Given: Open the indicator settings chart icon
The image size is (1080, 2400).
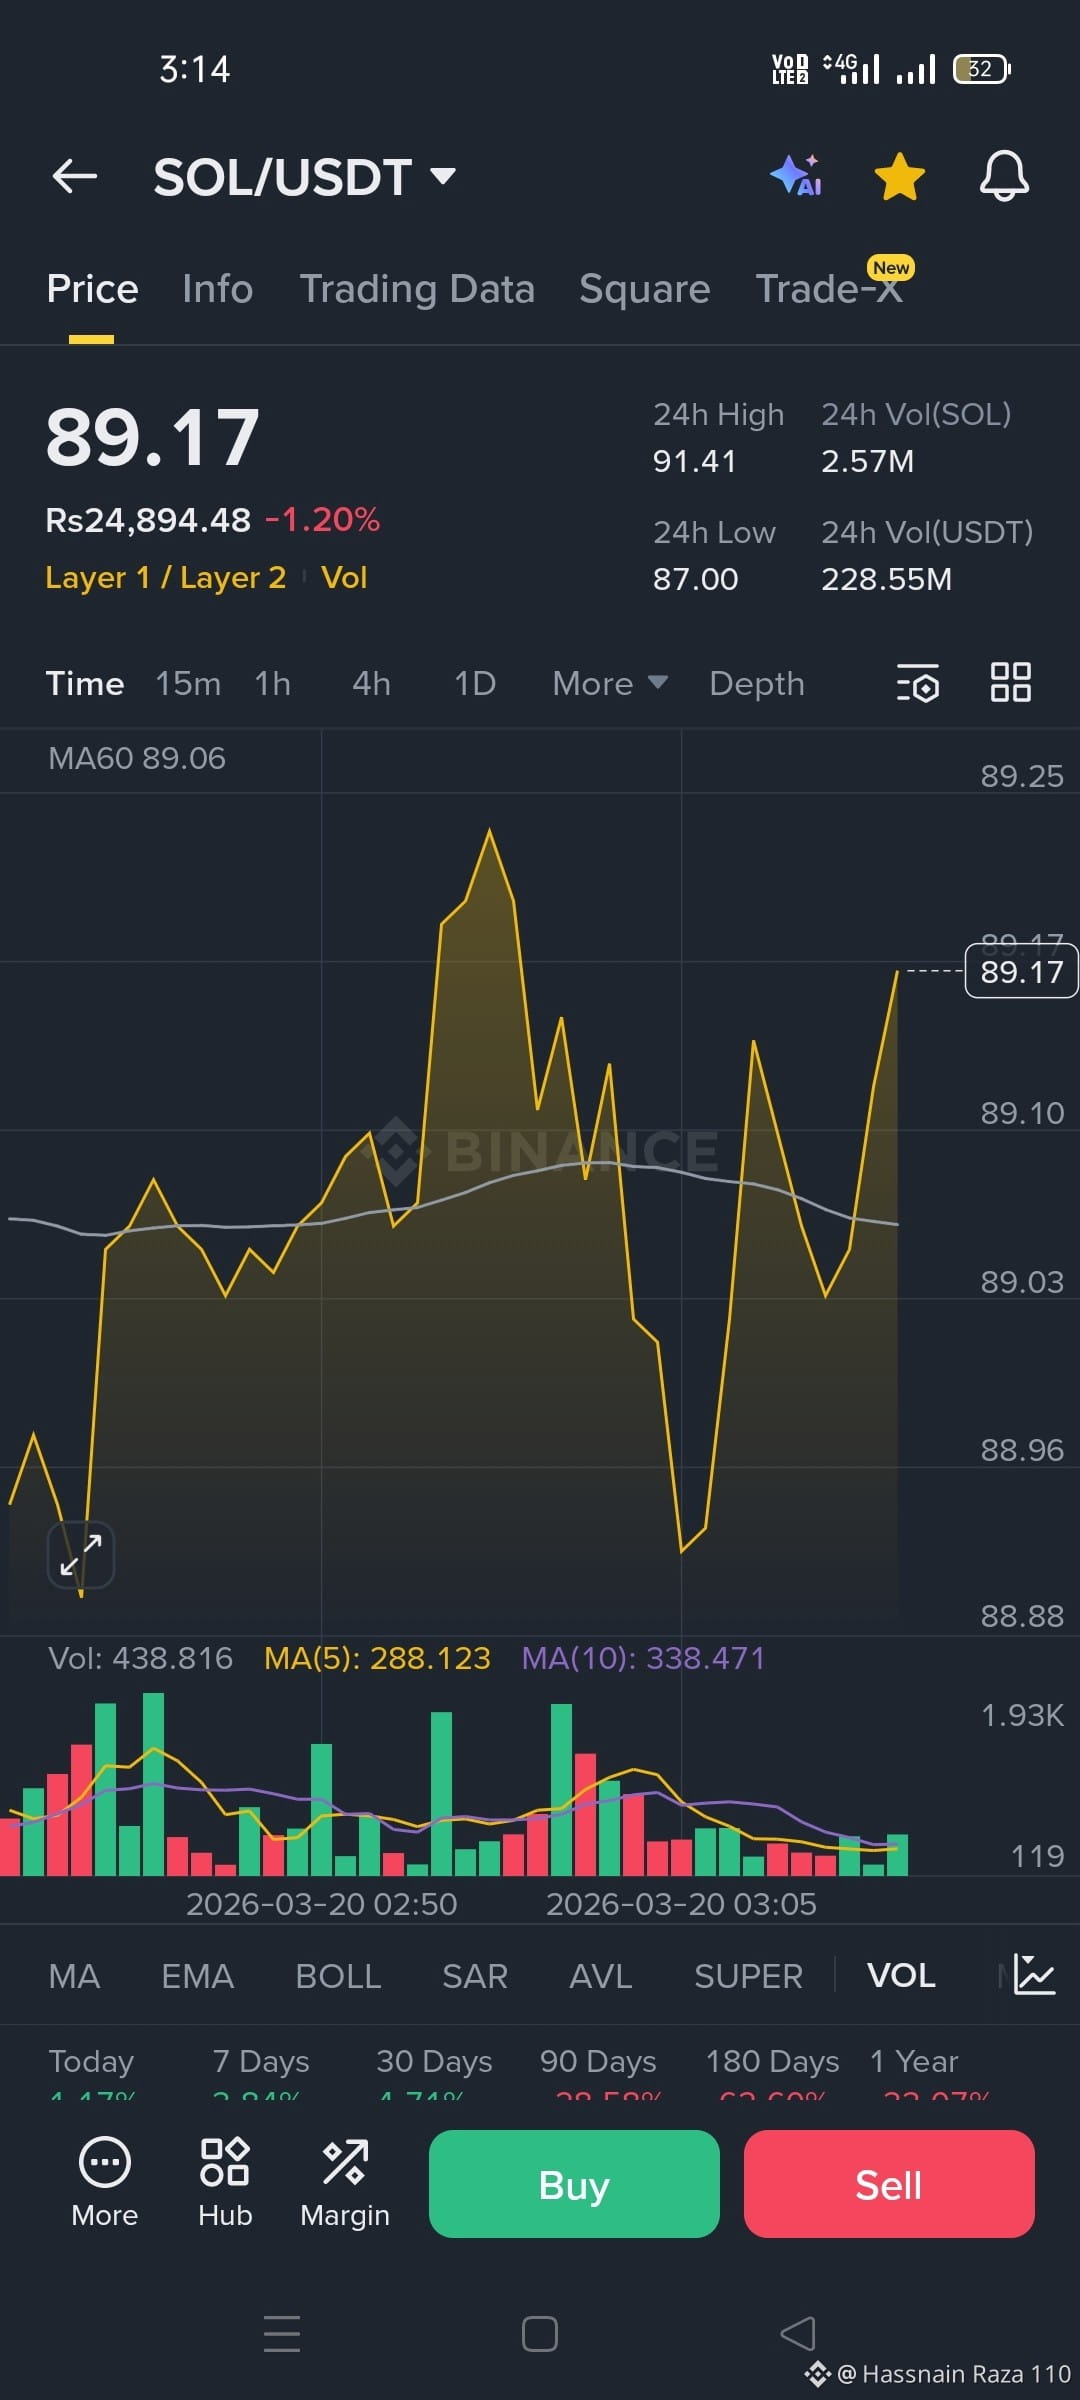Looking at the screenshot, I should tap(1034, 1975).
